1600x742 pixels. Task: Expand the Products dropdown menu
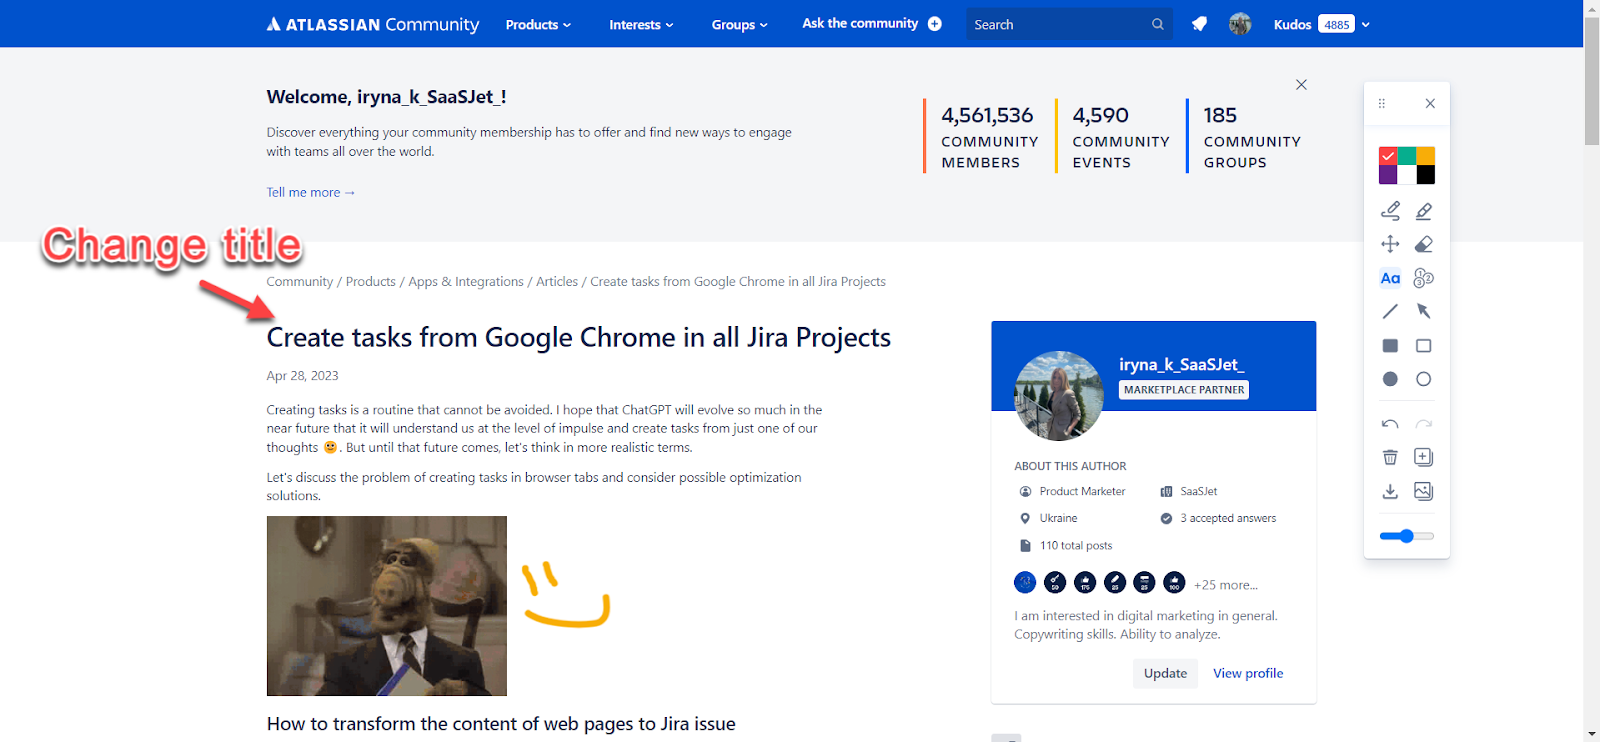(x=538, y=24)
